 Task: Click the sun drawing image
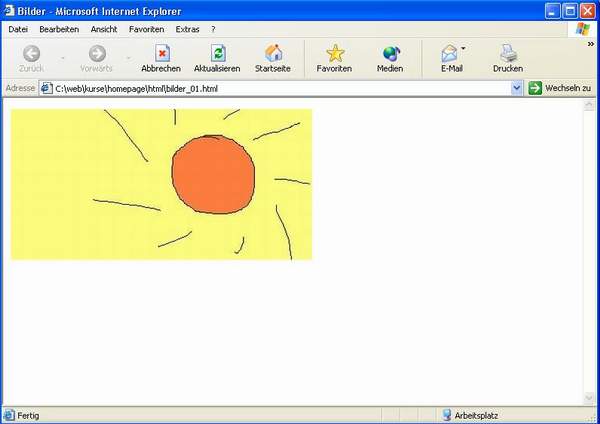pyautogui.click(x=161, y=184)
